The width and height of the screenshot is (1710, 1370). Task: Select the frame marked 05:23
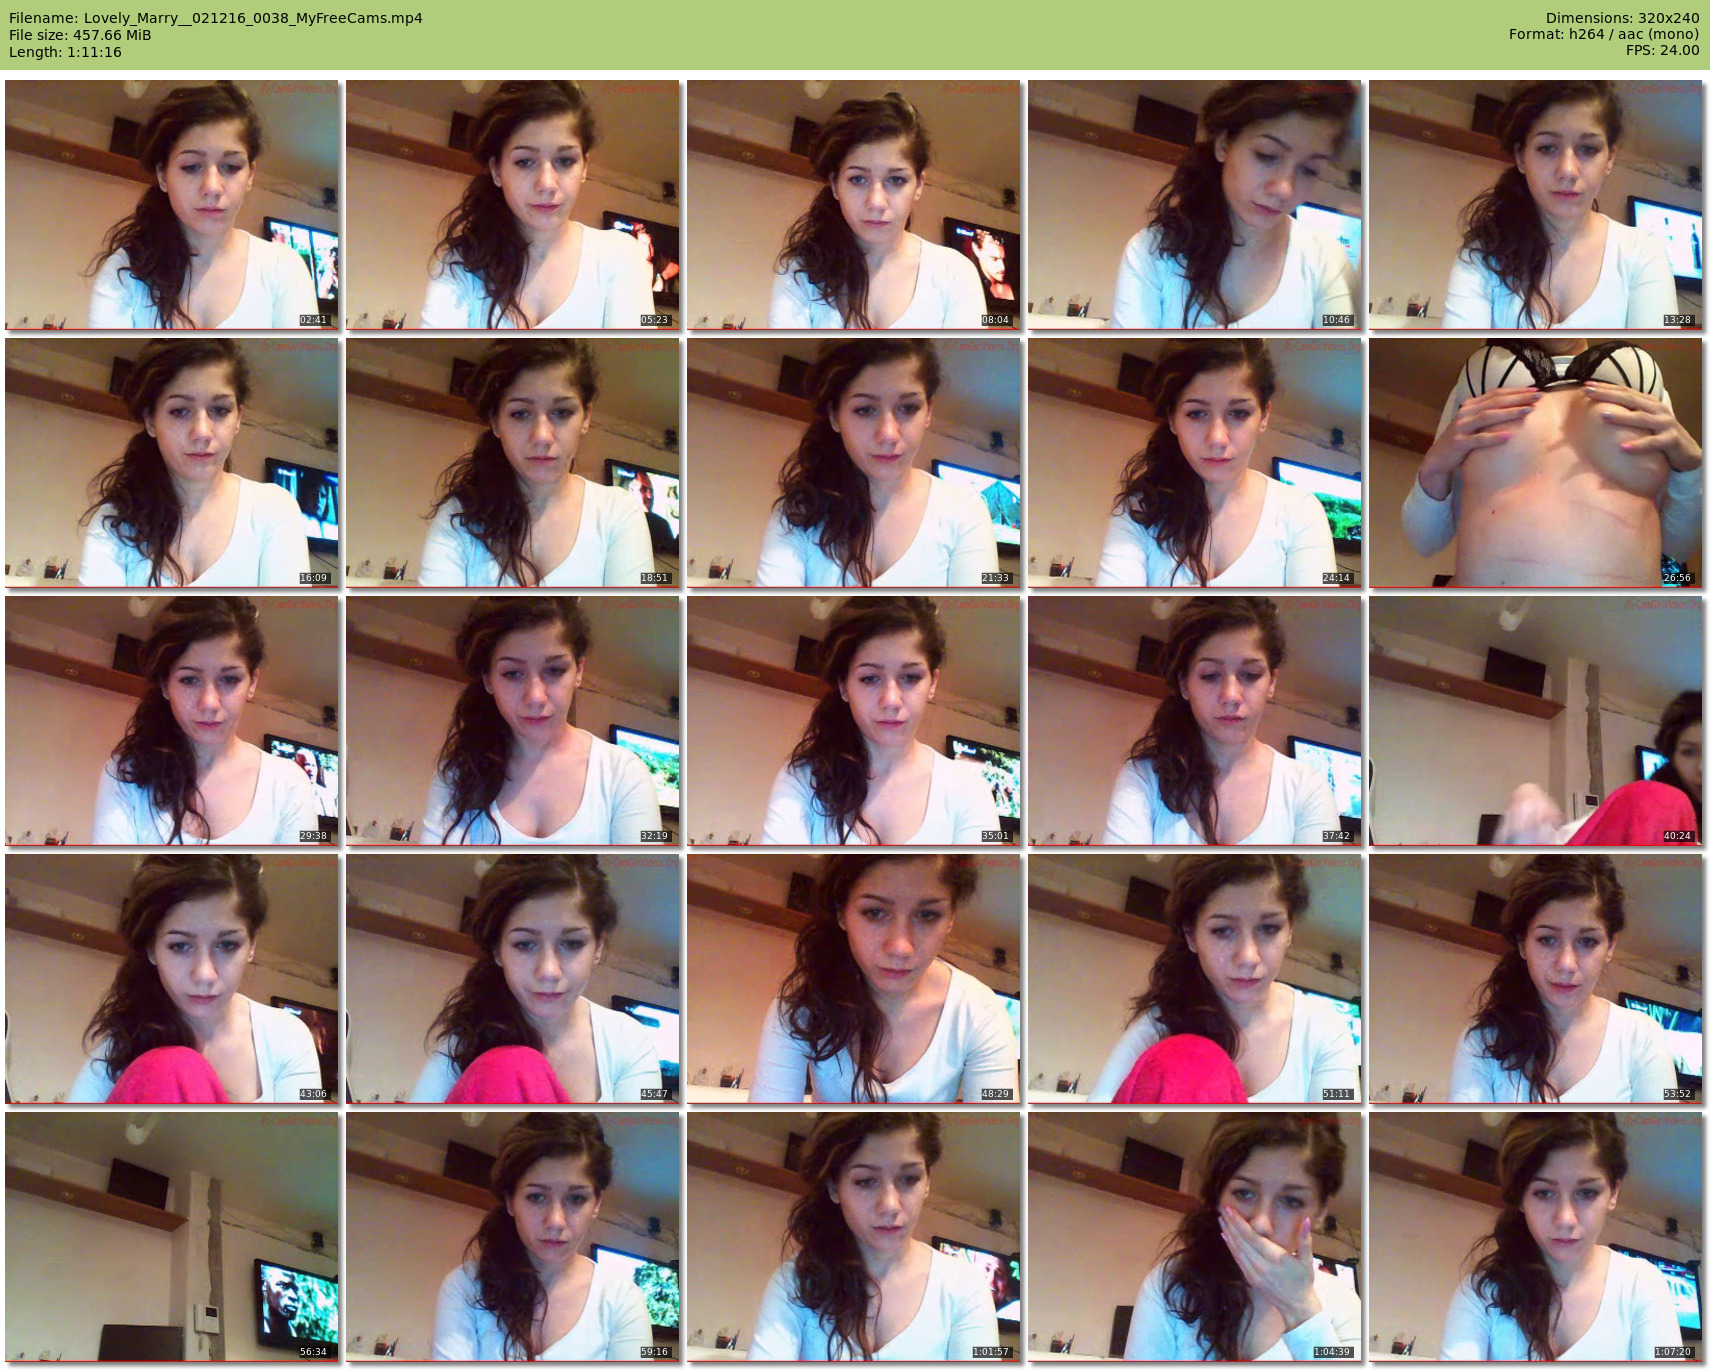(x=513, y=205)
